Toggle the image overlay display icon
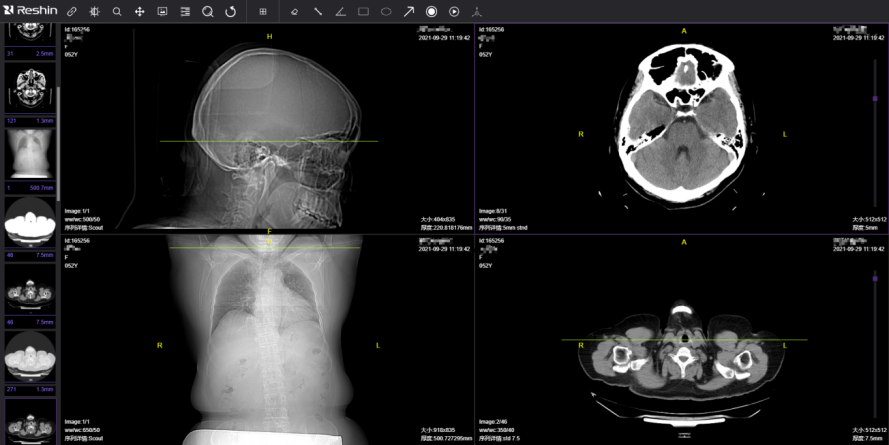Screen dimensions: 889x445 pos(162,12)
